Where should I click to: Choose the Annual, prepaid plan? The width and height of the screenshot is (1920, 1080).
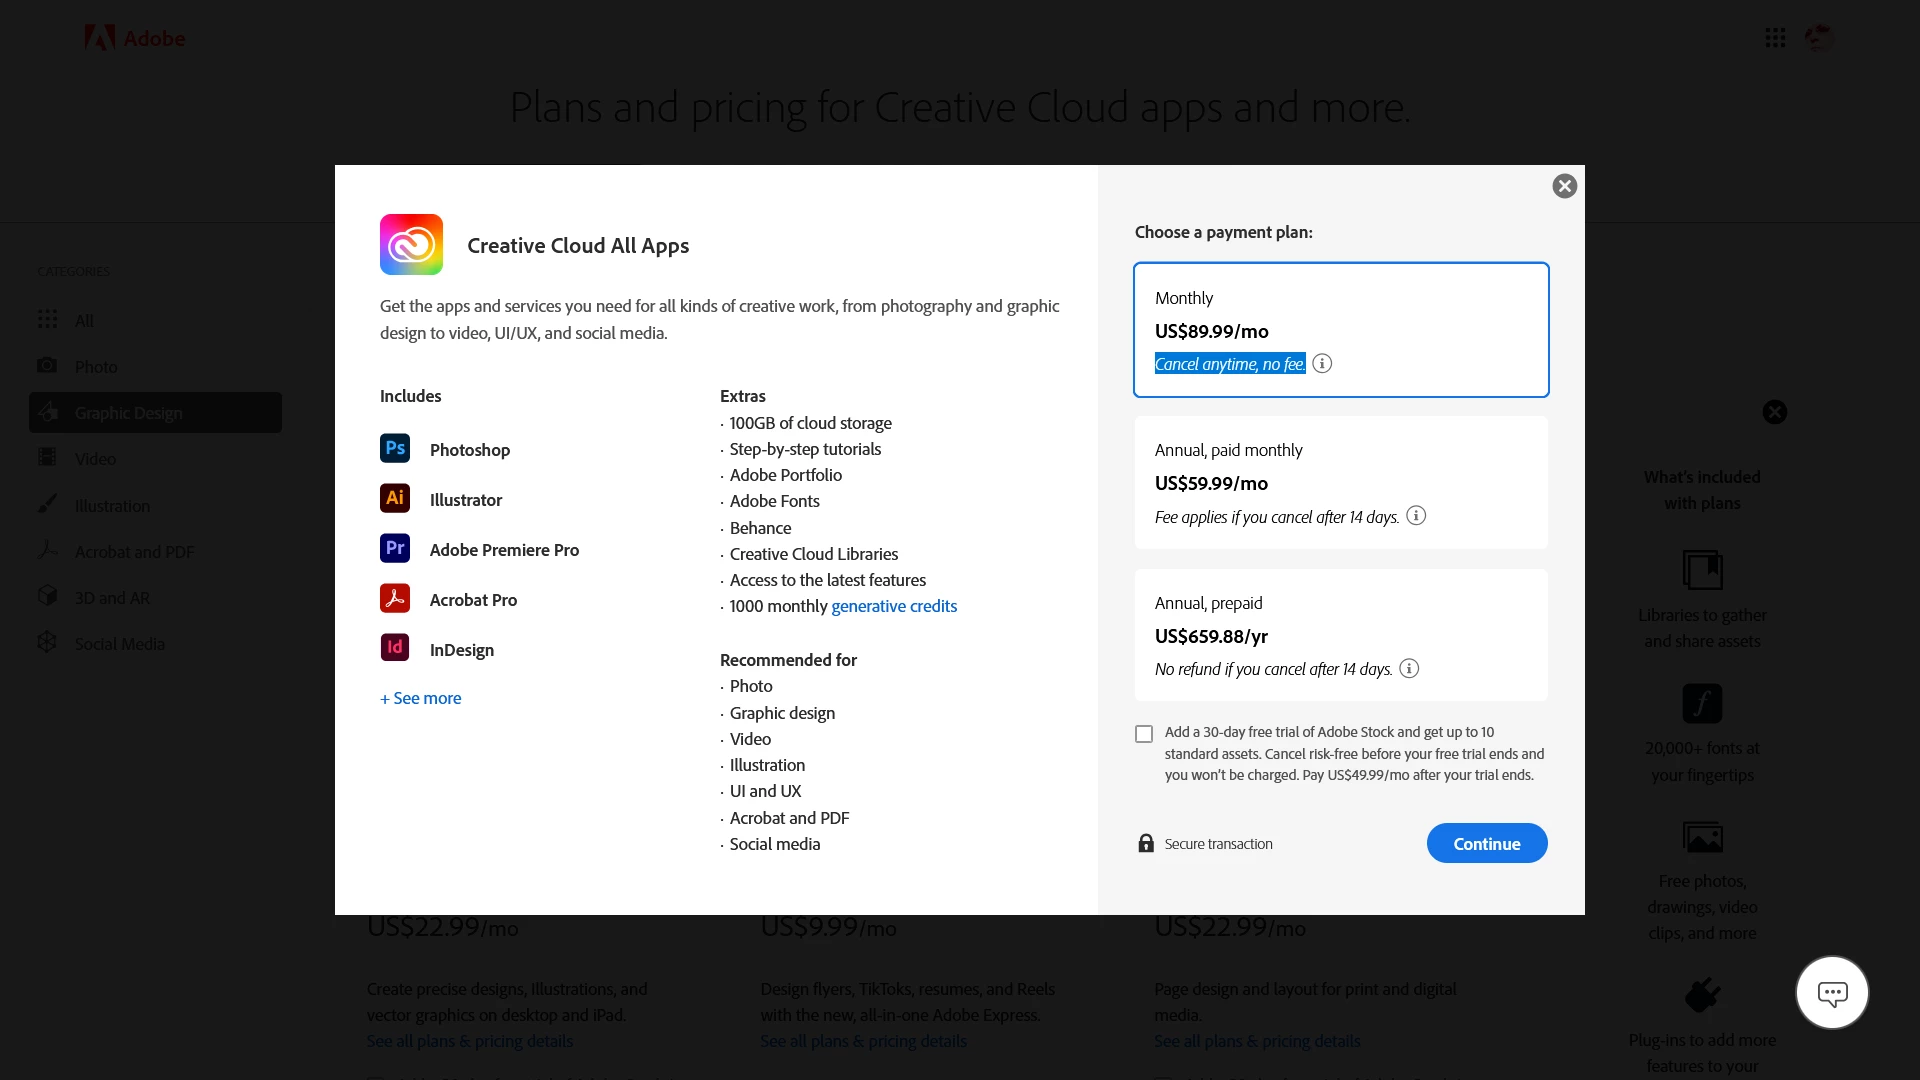point(1340,635)
